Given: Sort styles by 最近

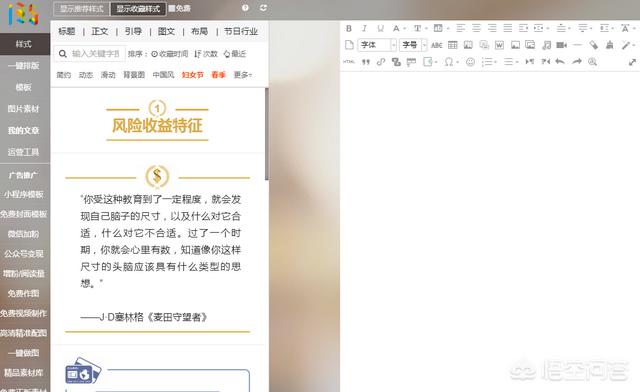Looking at the screenshot, I should (235, 53).
